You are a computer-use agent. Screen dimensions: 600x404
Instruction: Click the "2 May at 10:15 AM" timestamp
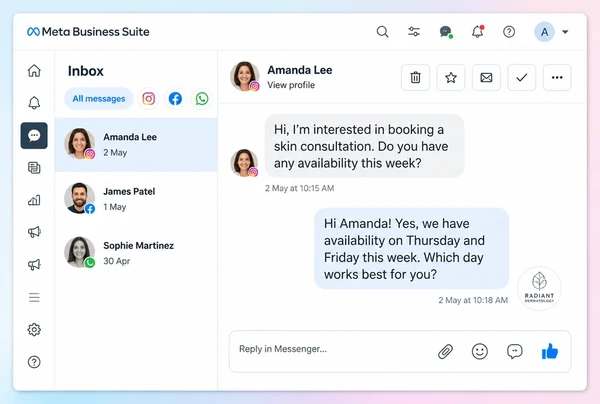[300, 188]
